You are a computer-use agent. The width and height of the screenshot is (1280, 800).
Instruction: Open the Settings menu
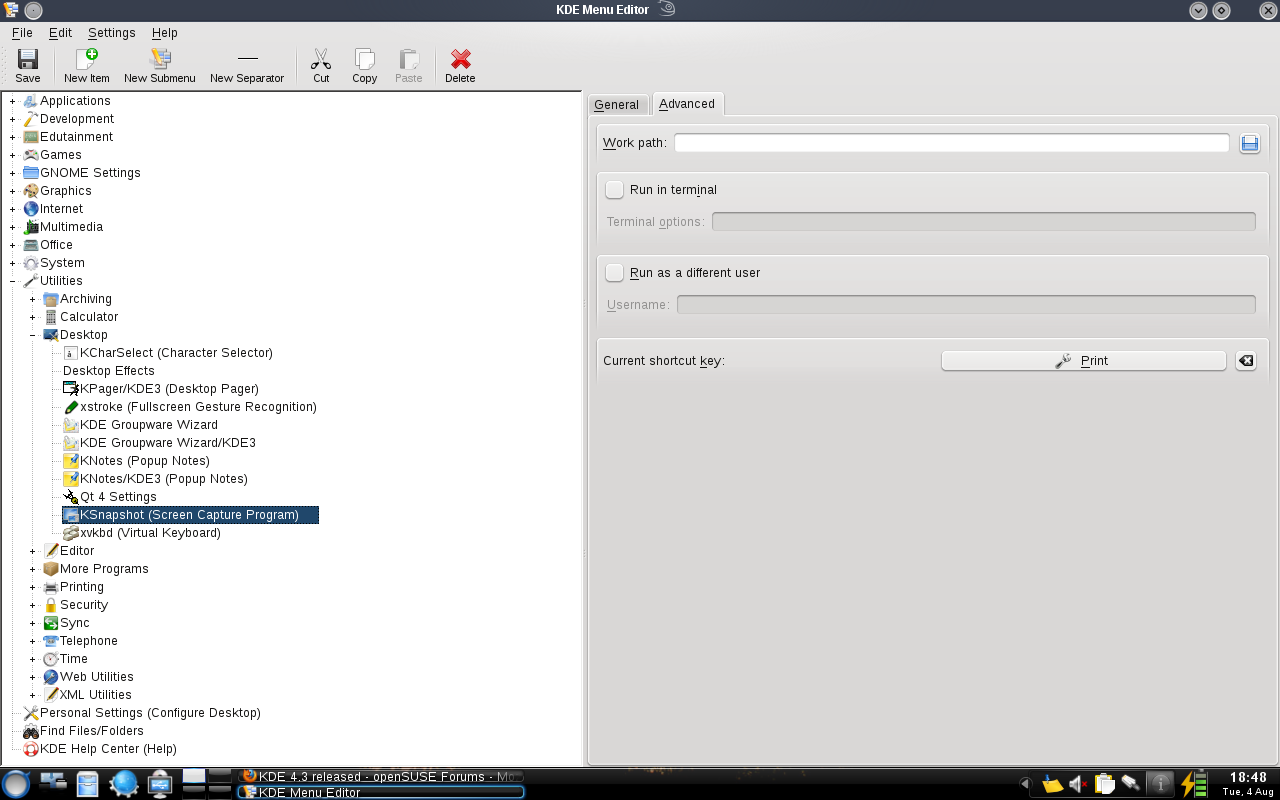(111, 33)
